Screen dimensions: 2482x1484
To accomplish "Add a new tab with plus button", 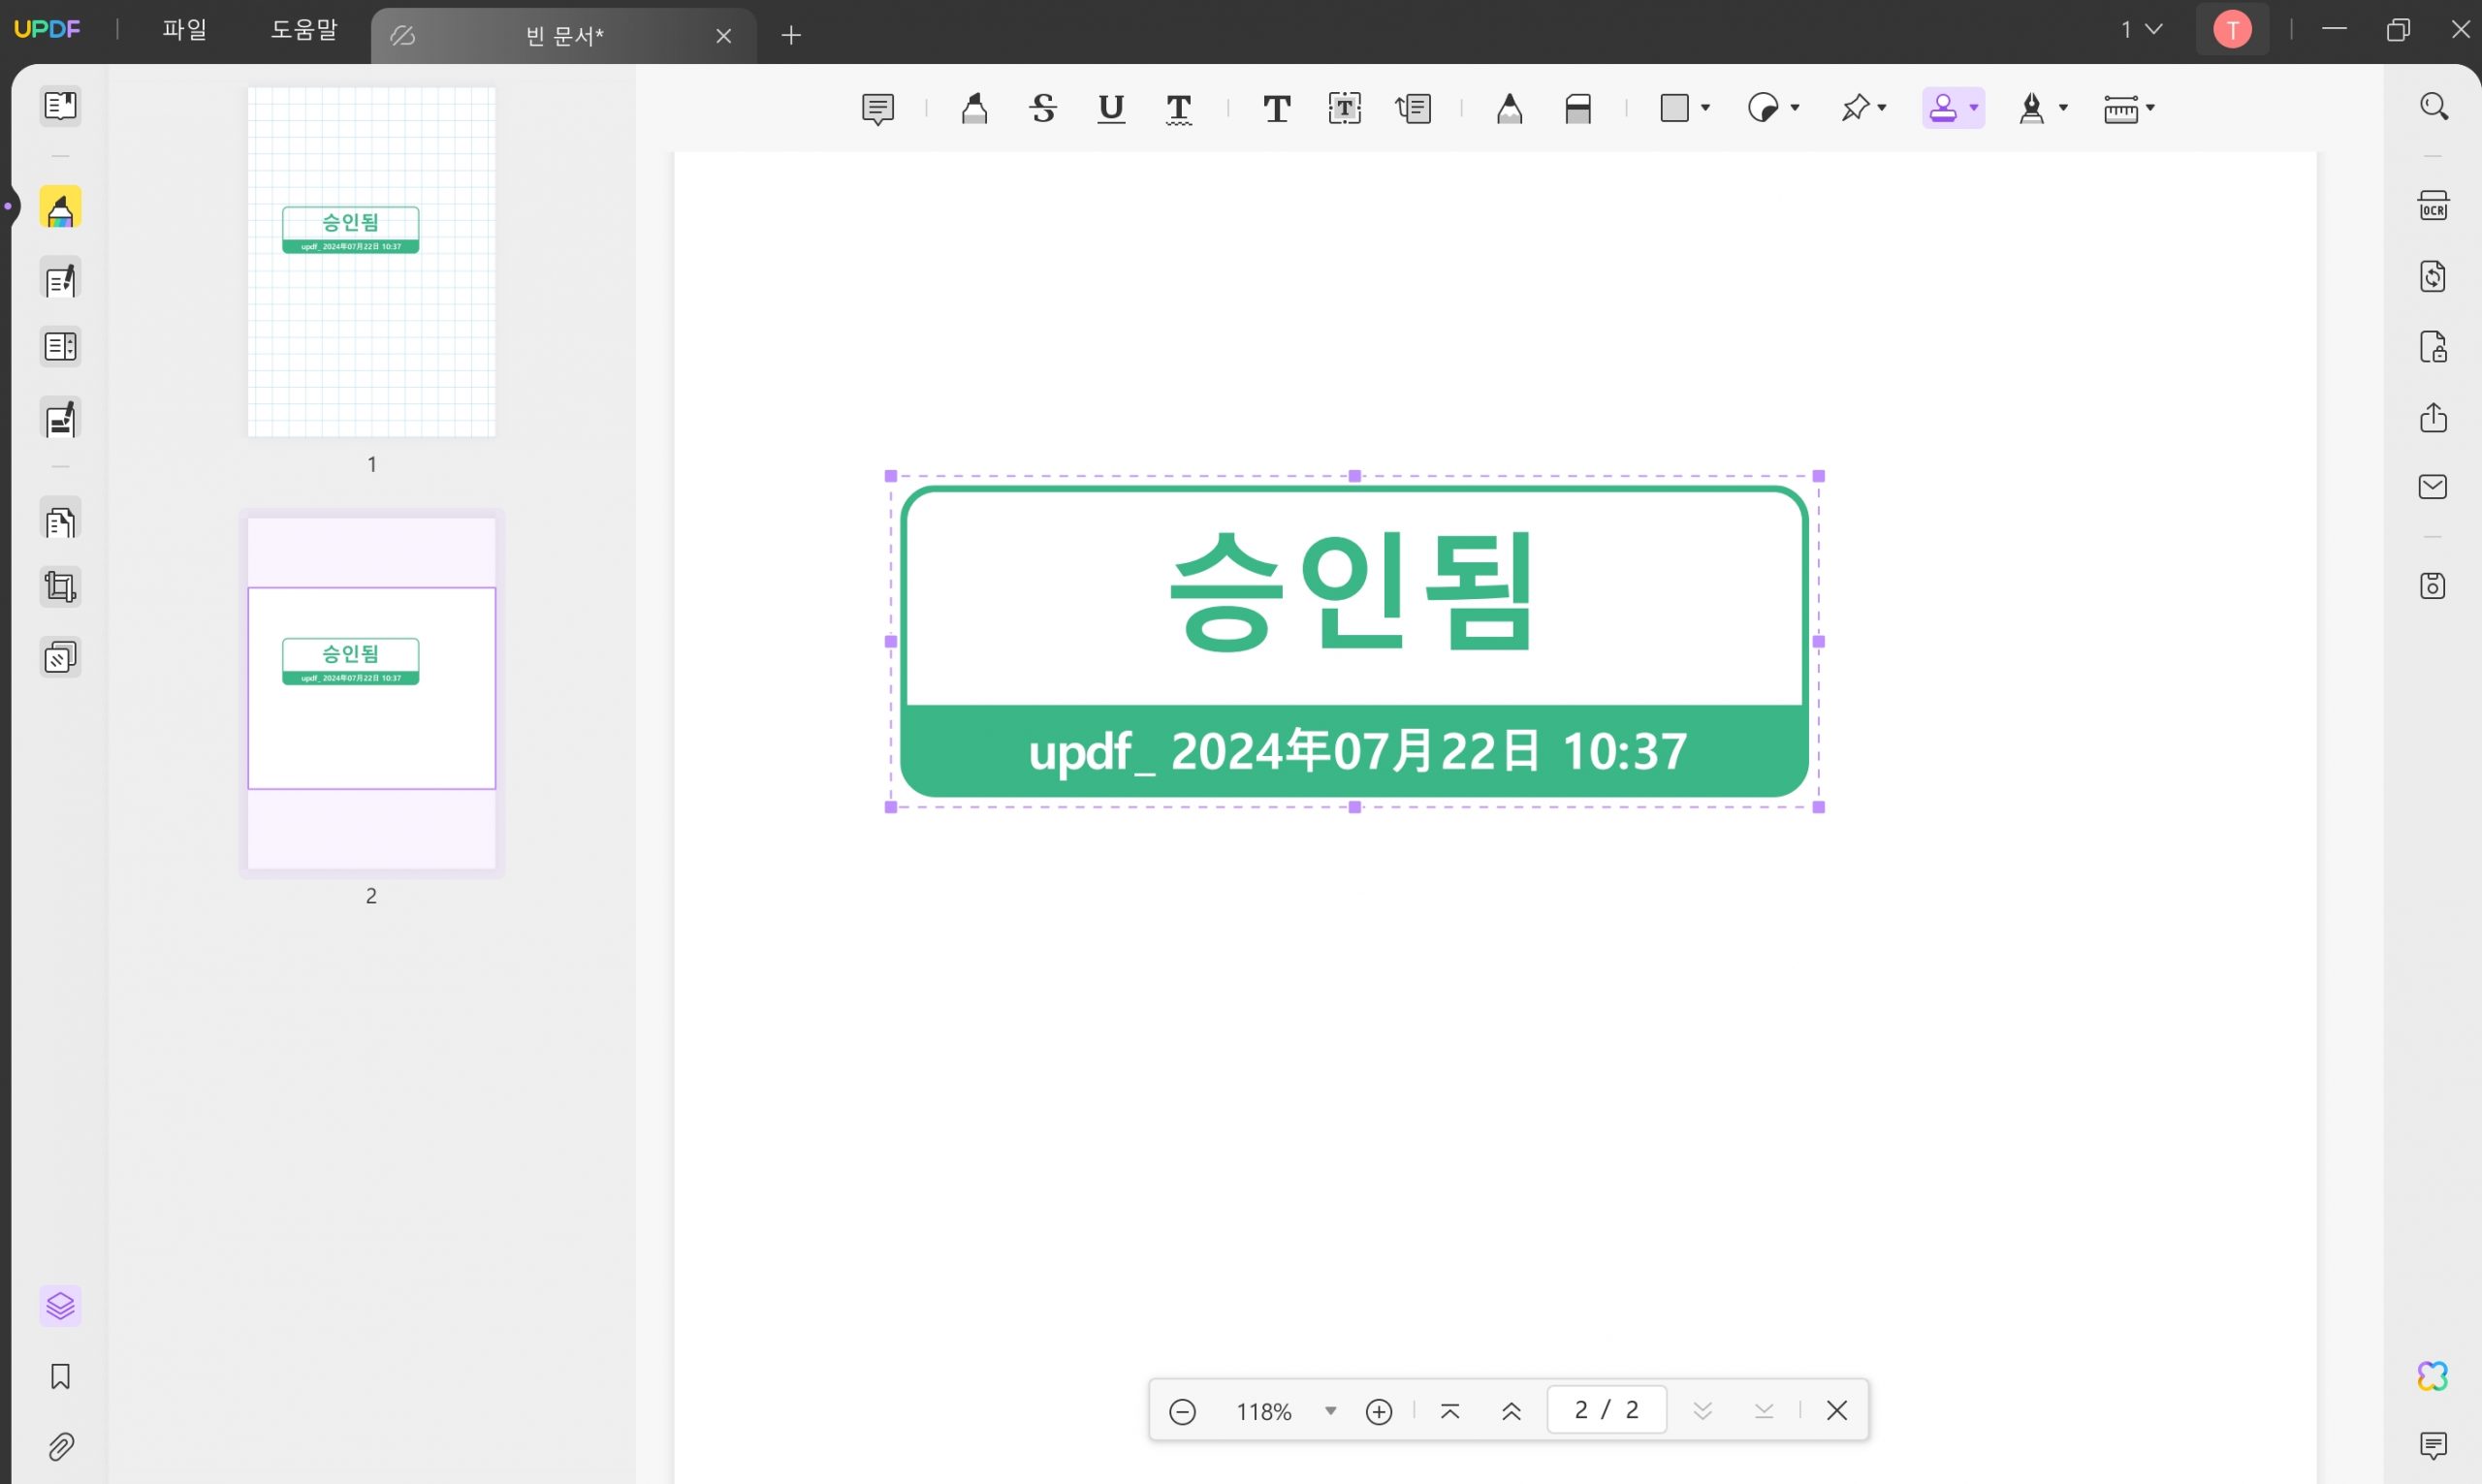I will pos(791,36).
